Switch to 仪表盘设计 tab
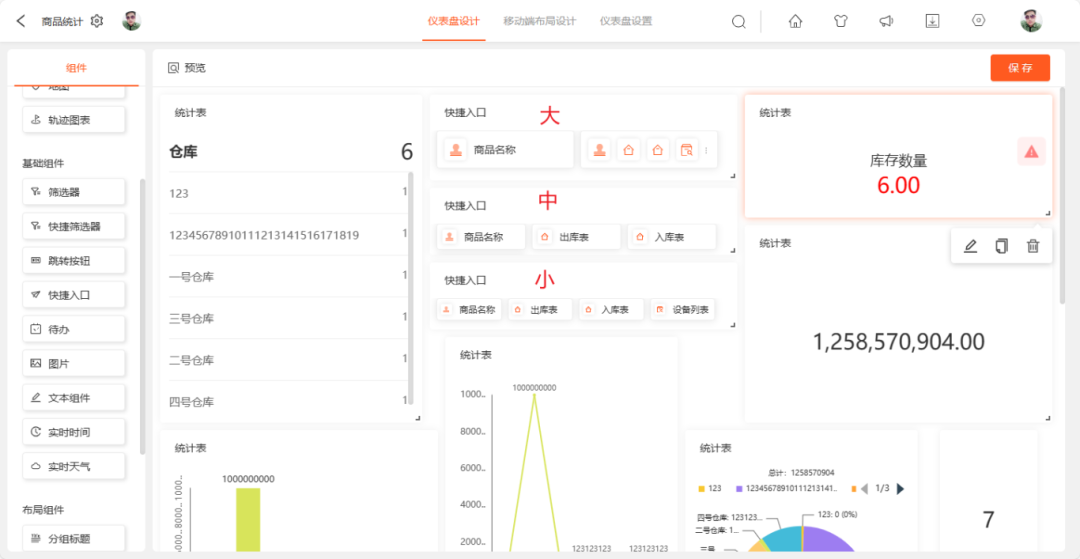This screenshot has height=559, width=1080. click(x=453, y=21)
